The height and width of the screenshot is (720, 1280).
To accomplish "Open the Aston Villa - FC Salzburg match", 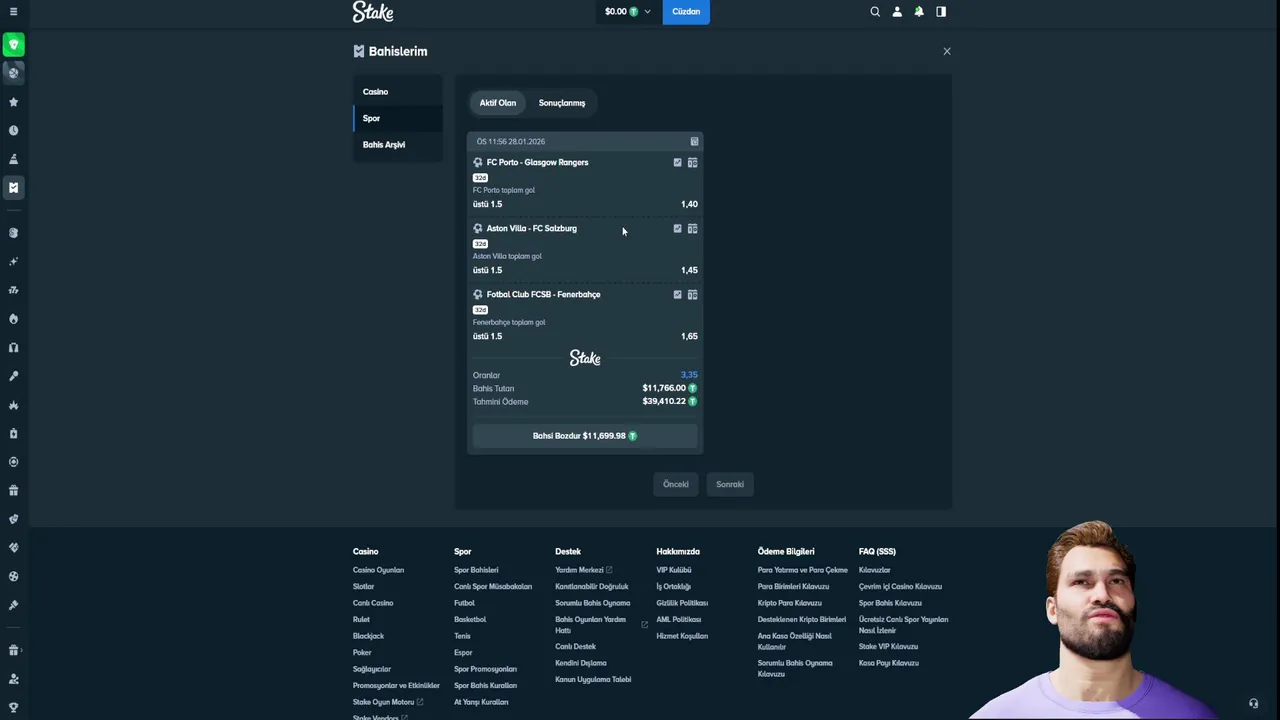I will (531, 228).
